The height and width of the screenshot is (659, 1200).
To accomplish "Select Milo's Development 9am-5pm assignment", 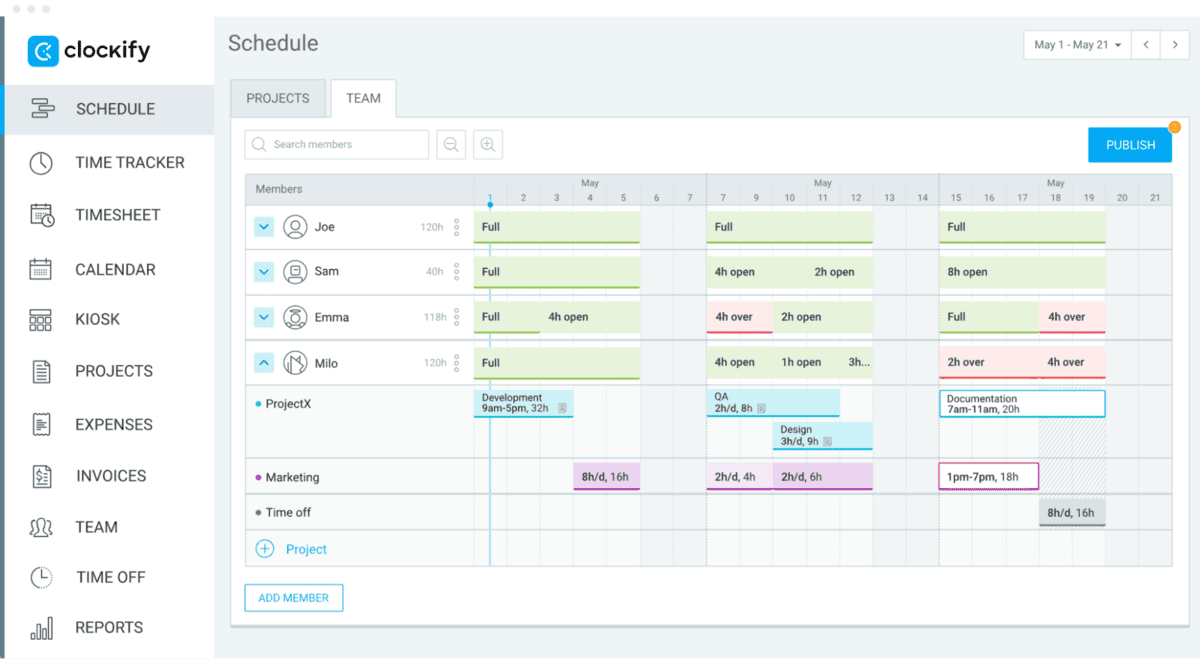I will [x=523, y=403].
